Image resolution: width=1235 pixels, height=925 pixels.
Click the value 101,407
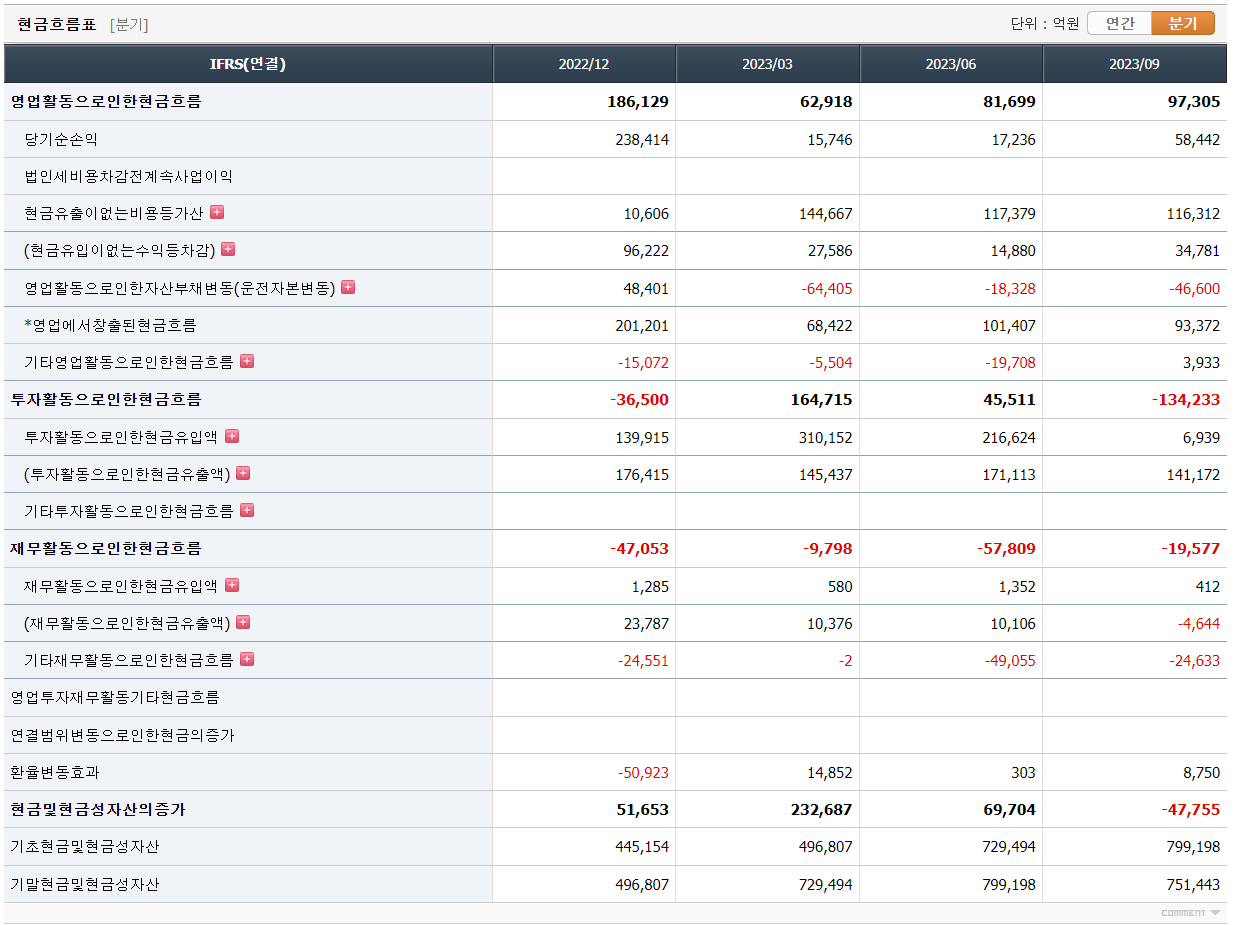coord(1008,325)
